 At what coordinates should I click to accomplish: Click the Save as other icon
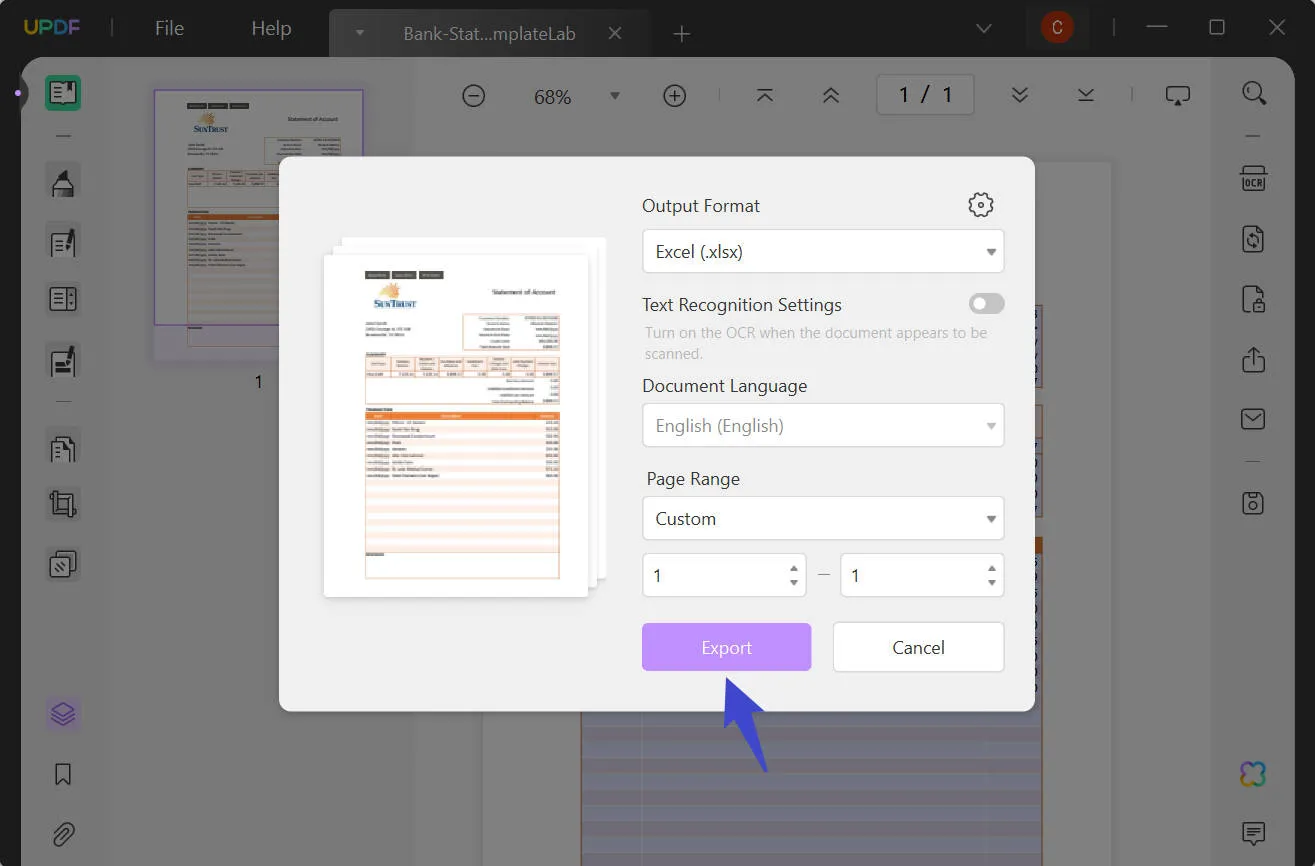pyautogui.click(x=1253, y=503)
